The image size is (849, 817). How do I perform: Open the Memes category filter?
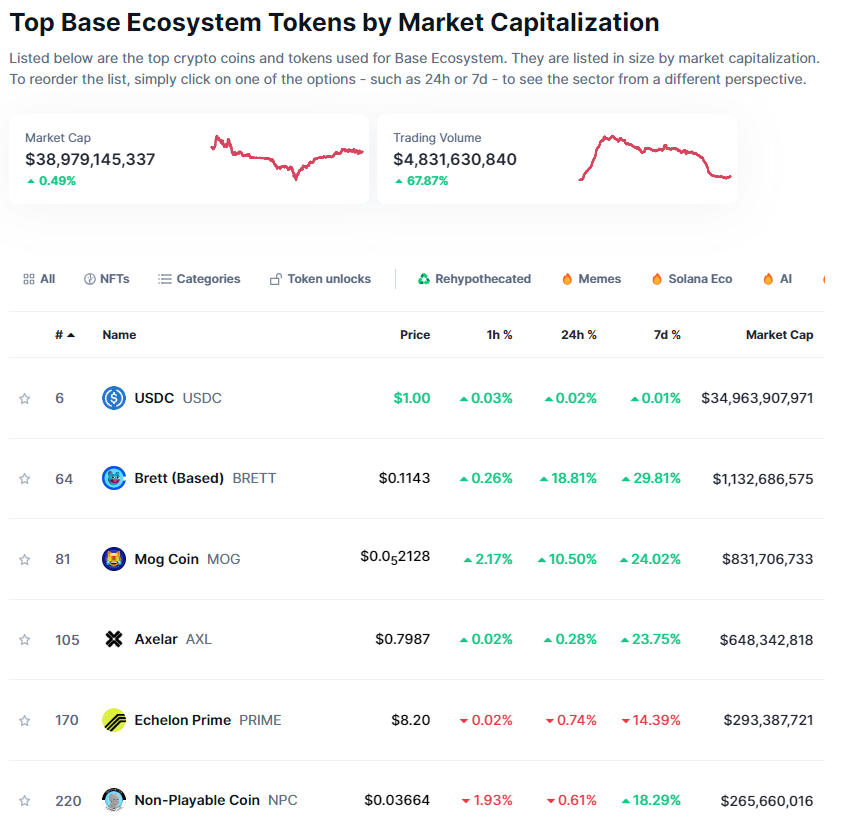pyautogui.click(x=591, y=279)
